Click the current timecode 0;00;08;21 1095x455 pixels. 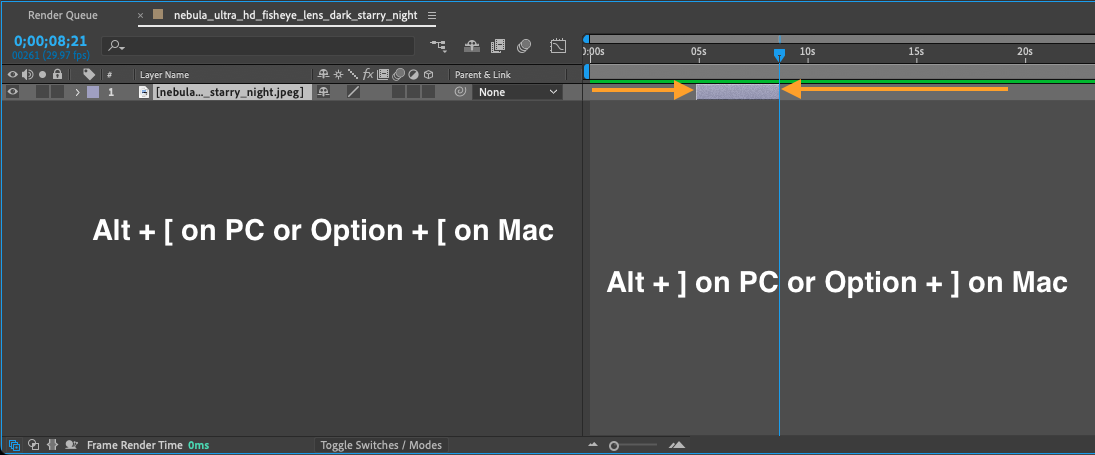coord(50,40)
